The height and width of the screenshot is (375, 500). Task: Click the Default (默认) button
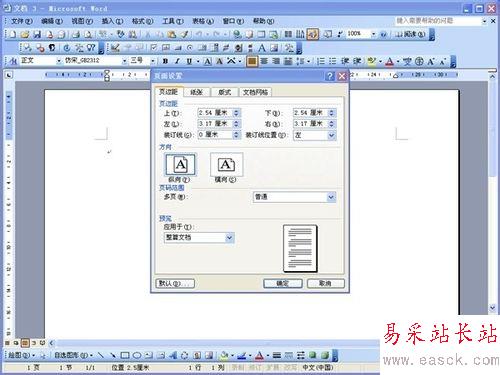click(175, 283)
